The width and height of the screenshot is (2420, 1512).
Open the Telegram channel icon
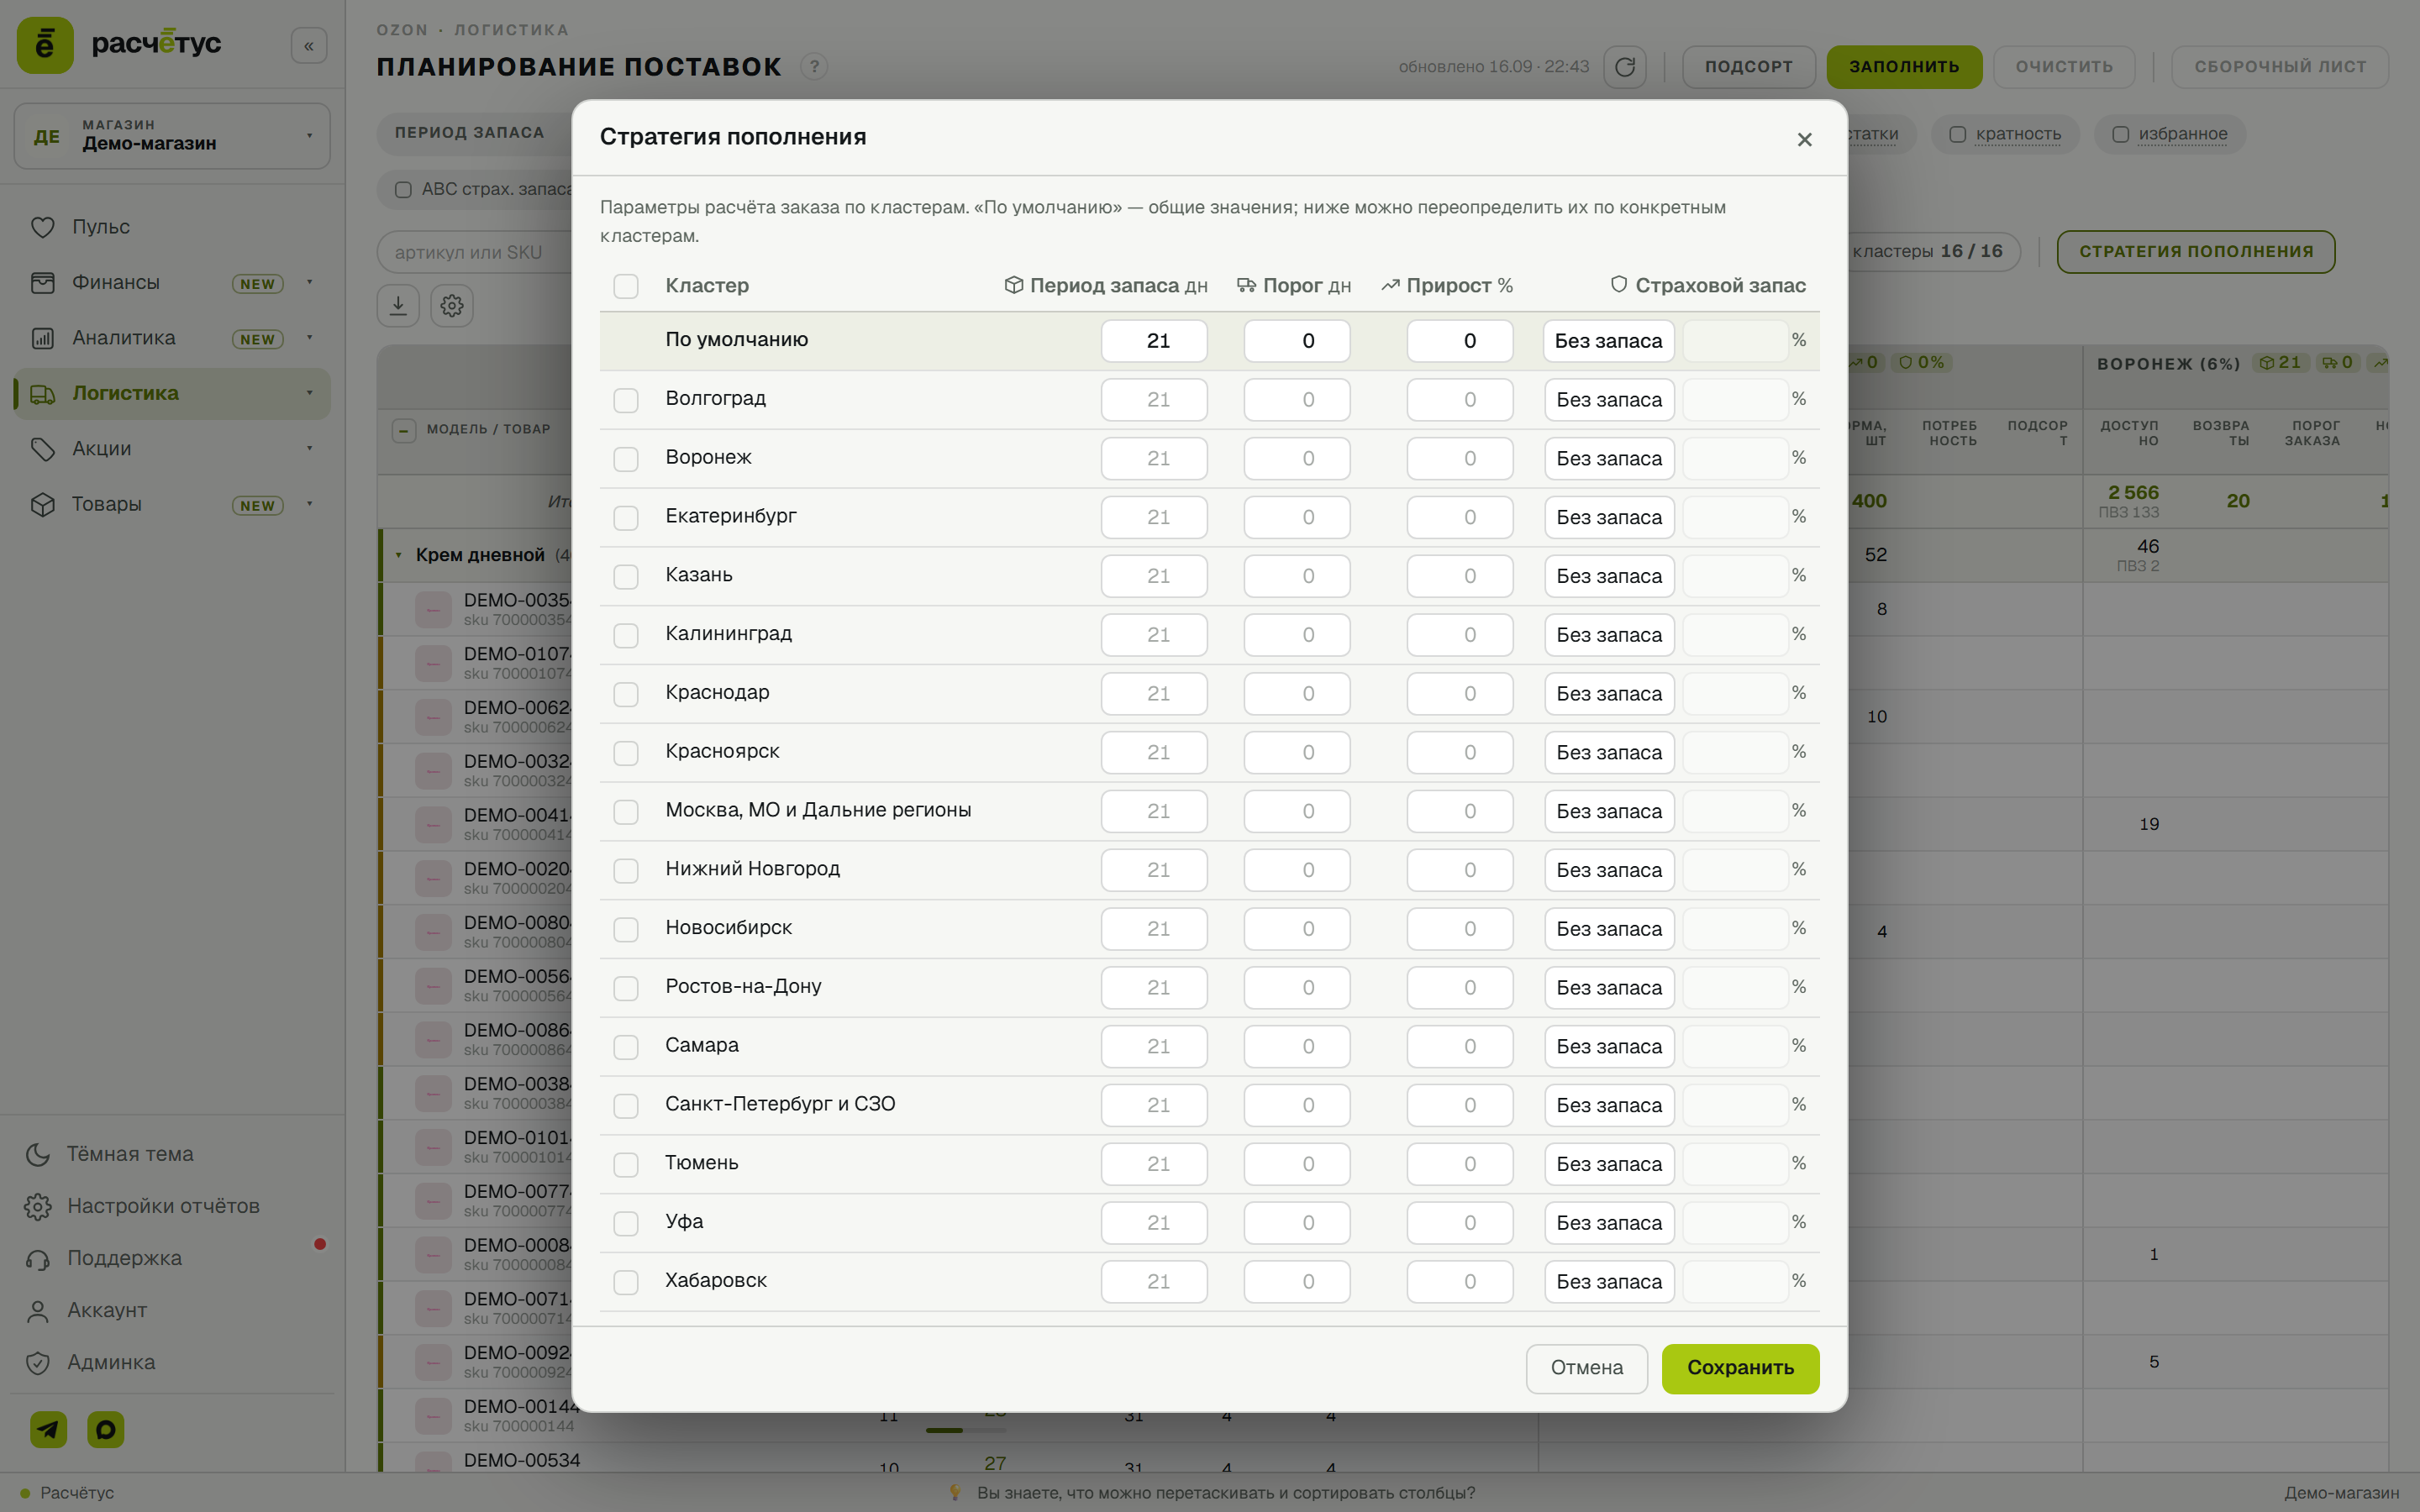49,1429
